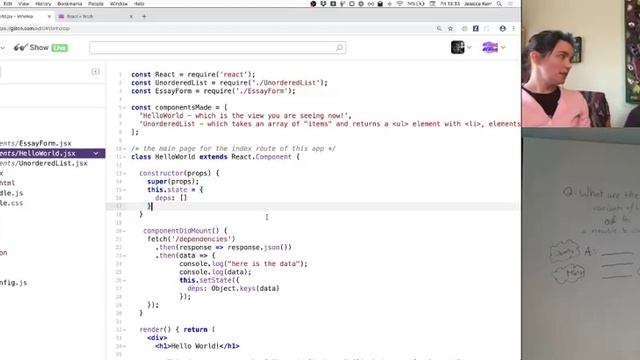This screenshot has height=360, width=640.
Task: Click the Wi-Fi icon in menu bar
Action: tap(400, 4)
